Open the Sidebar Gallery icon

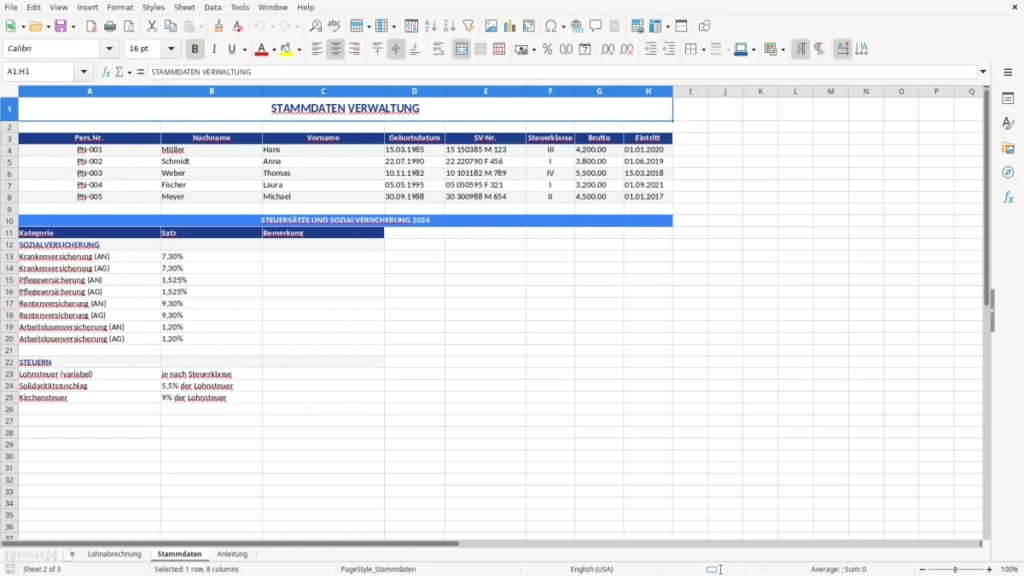tap(1008, 148)
